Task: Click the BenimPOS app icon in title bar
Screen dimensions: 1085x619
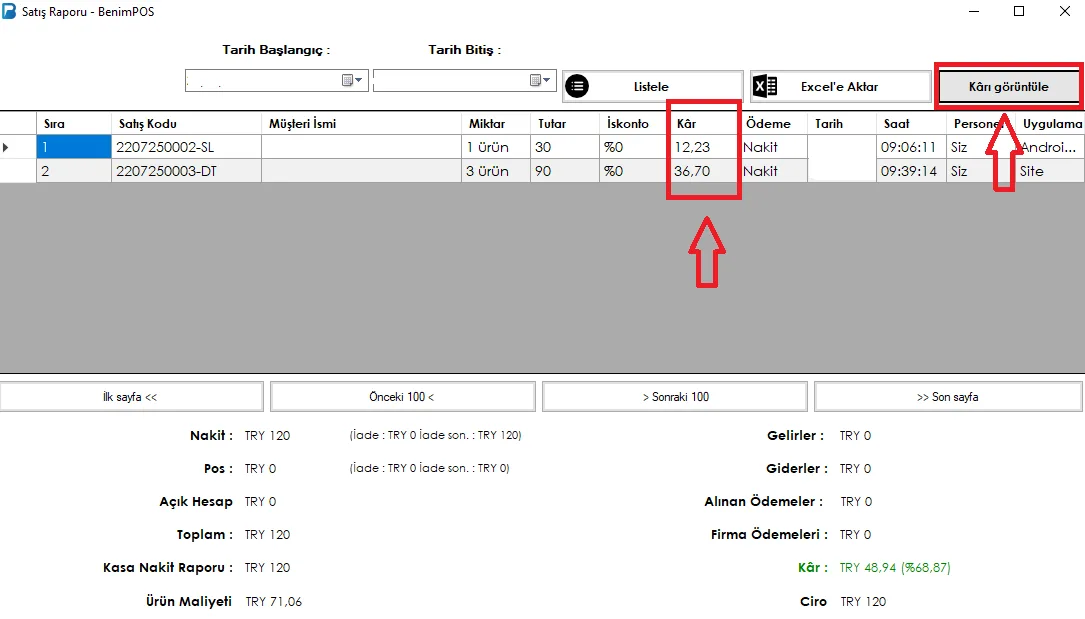Action: coord(9,12)
